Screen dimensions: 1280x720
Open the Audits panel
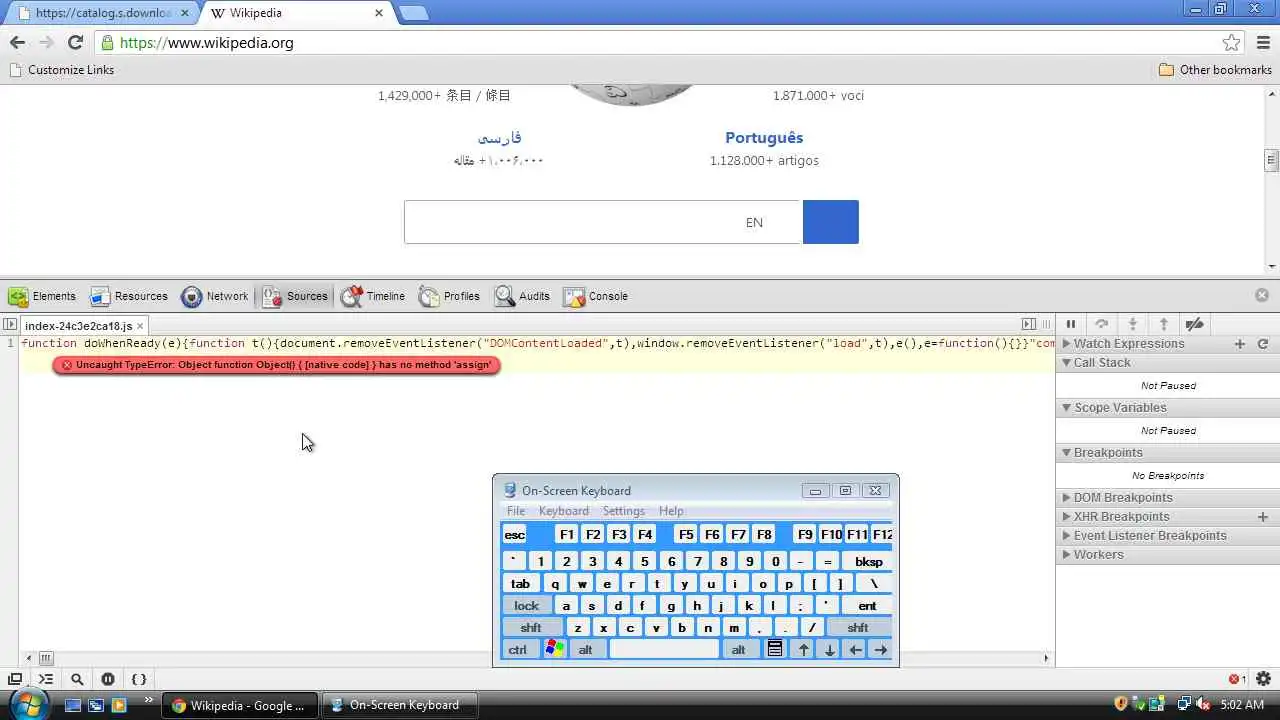[522, 296]
